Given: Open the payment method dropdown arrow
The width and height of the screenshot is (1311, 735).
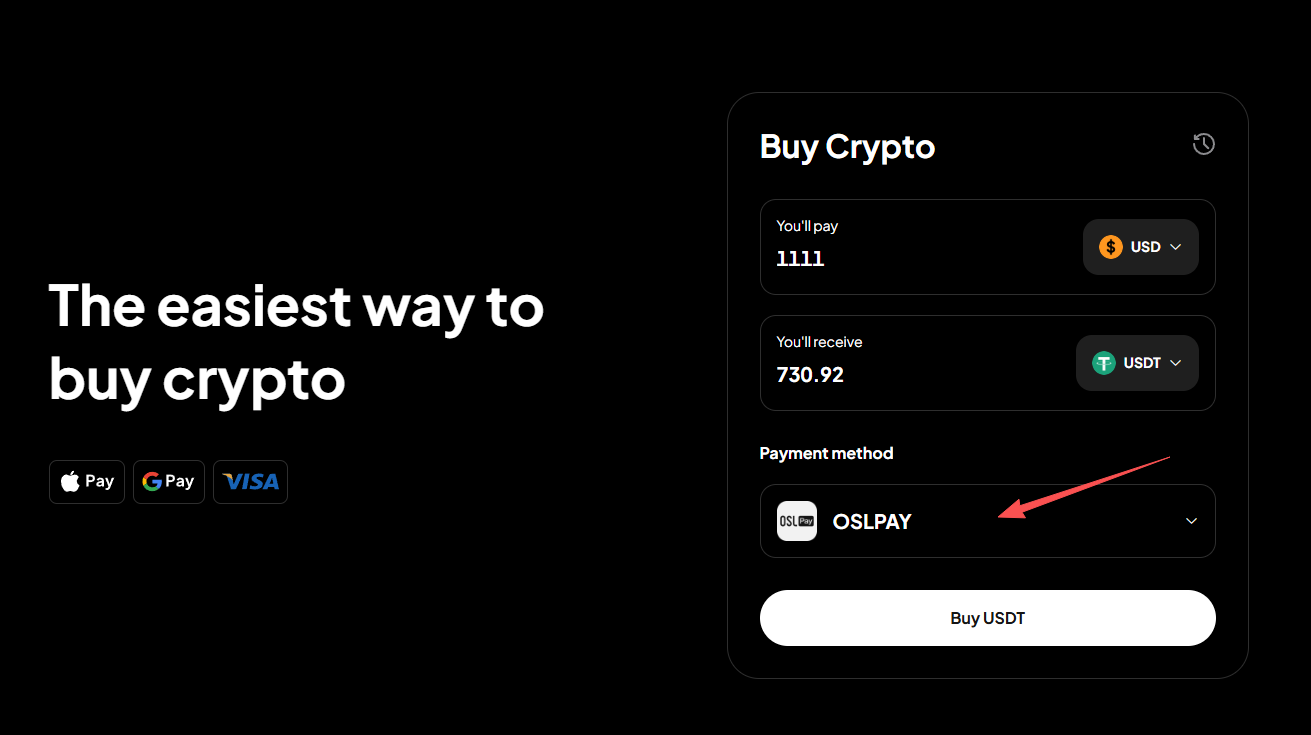Looking at the screenshot, I should pyautogui.click(x=1191, y=521).
